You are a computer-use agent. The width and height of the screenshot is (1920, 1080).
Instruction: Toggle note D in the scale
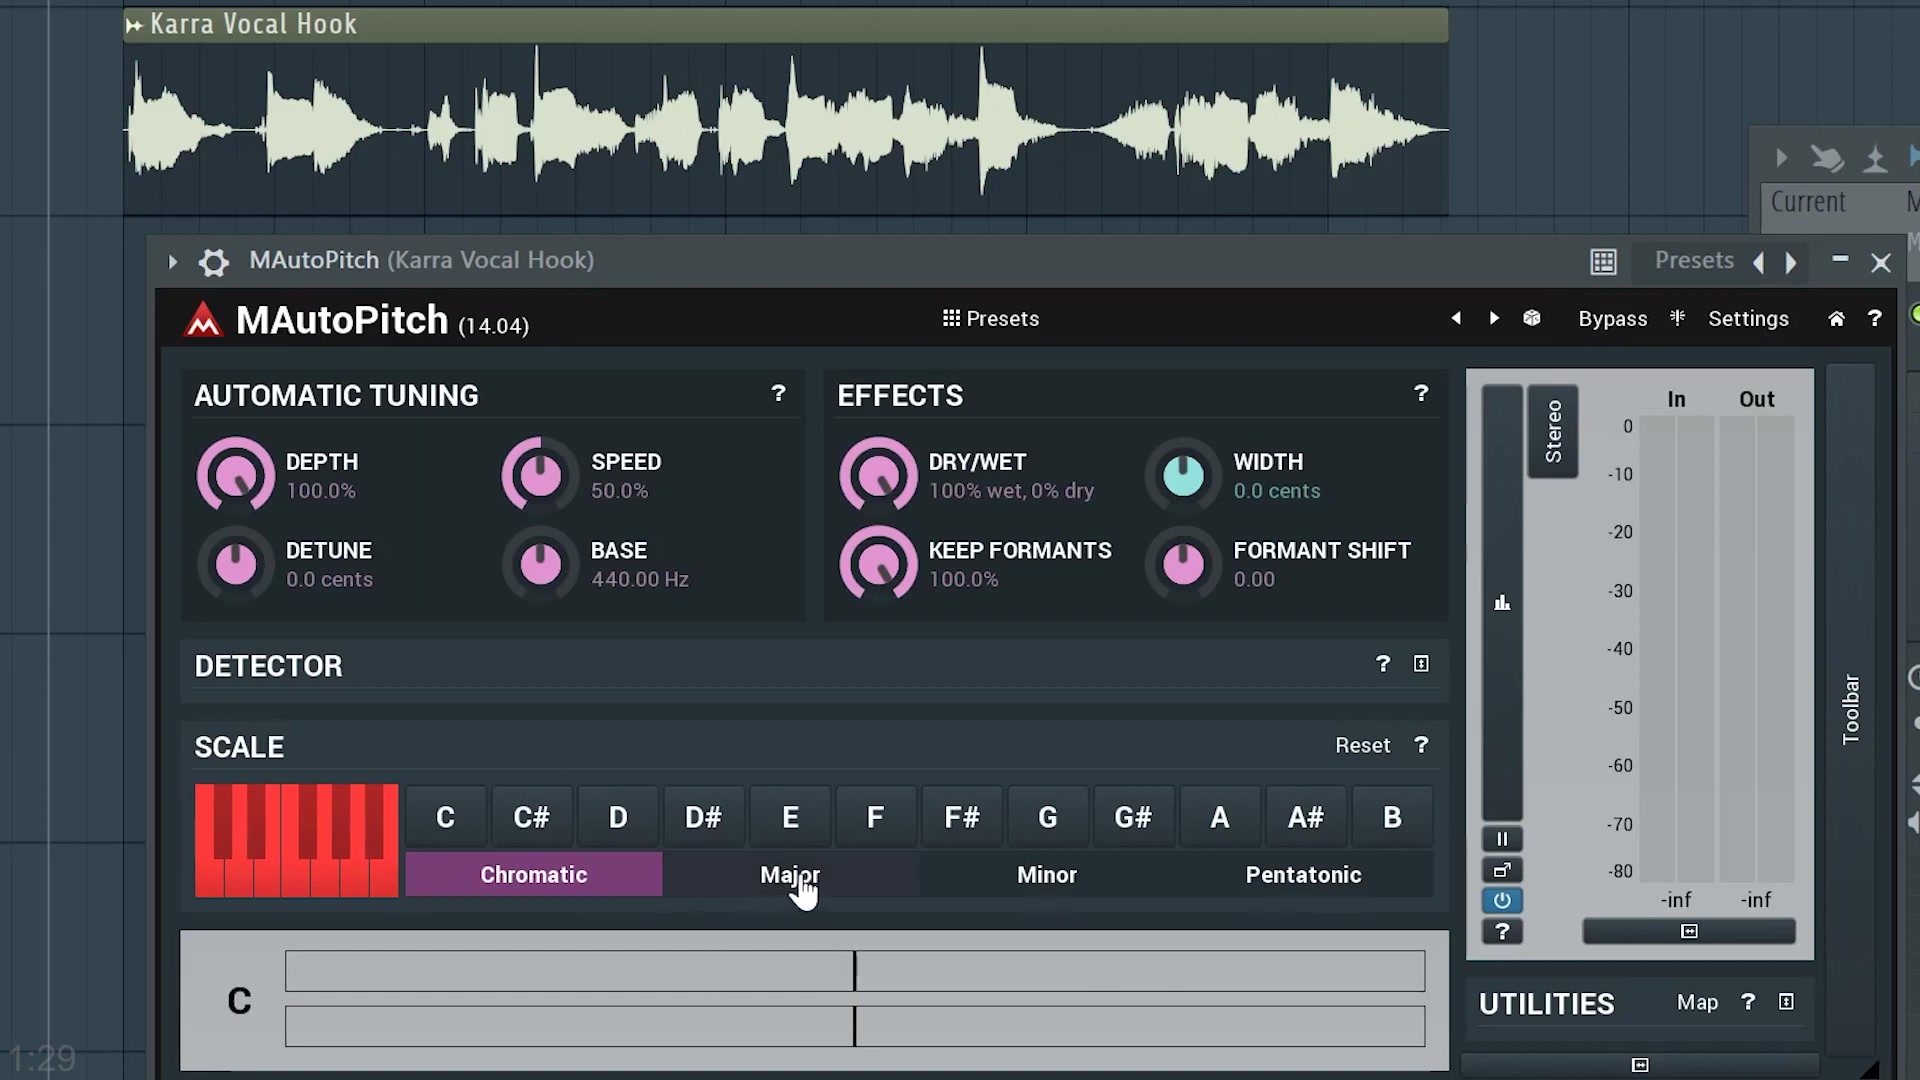click(x=618, y=817)
